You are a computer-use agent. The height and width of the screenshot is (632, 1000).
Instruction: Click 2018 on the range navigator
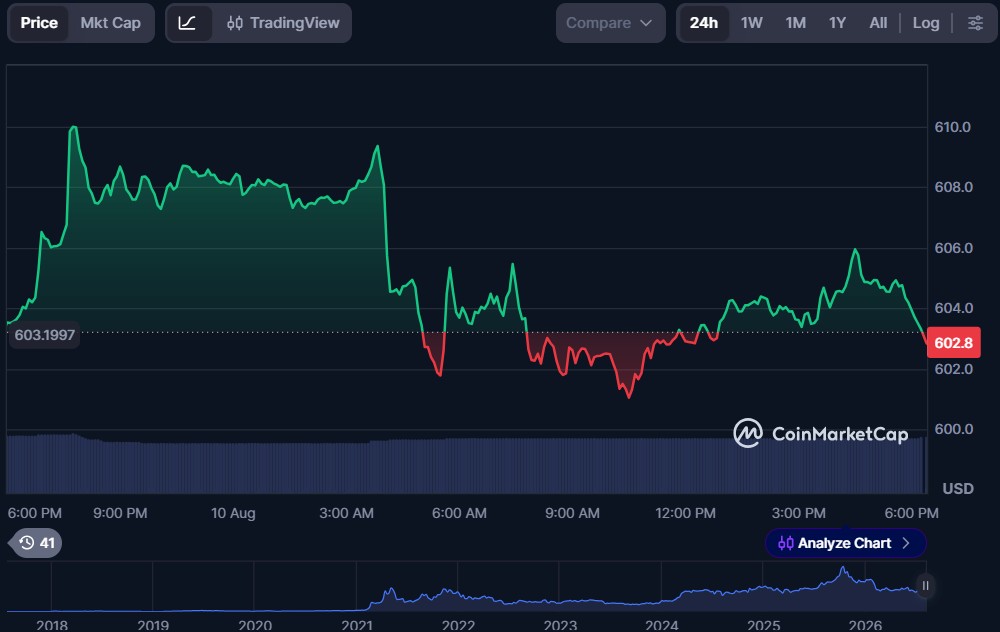point(52,625)
